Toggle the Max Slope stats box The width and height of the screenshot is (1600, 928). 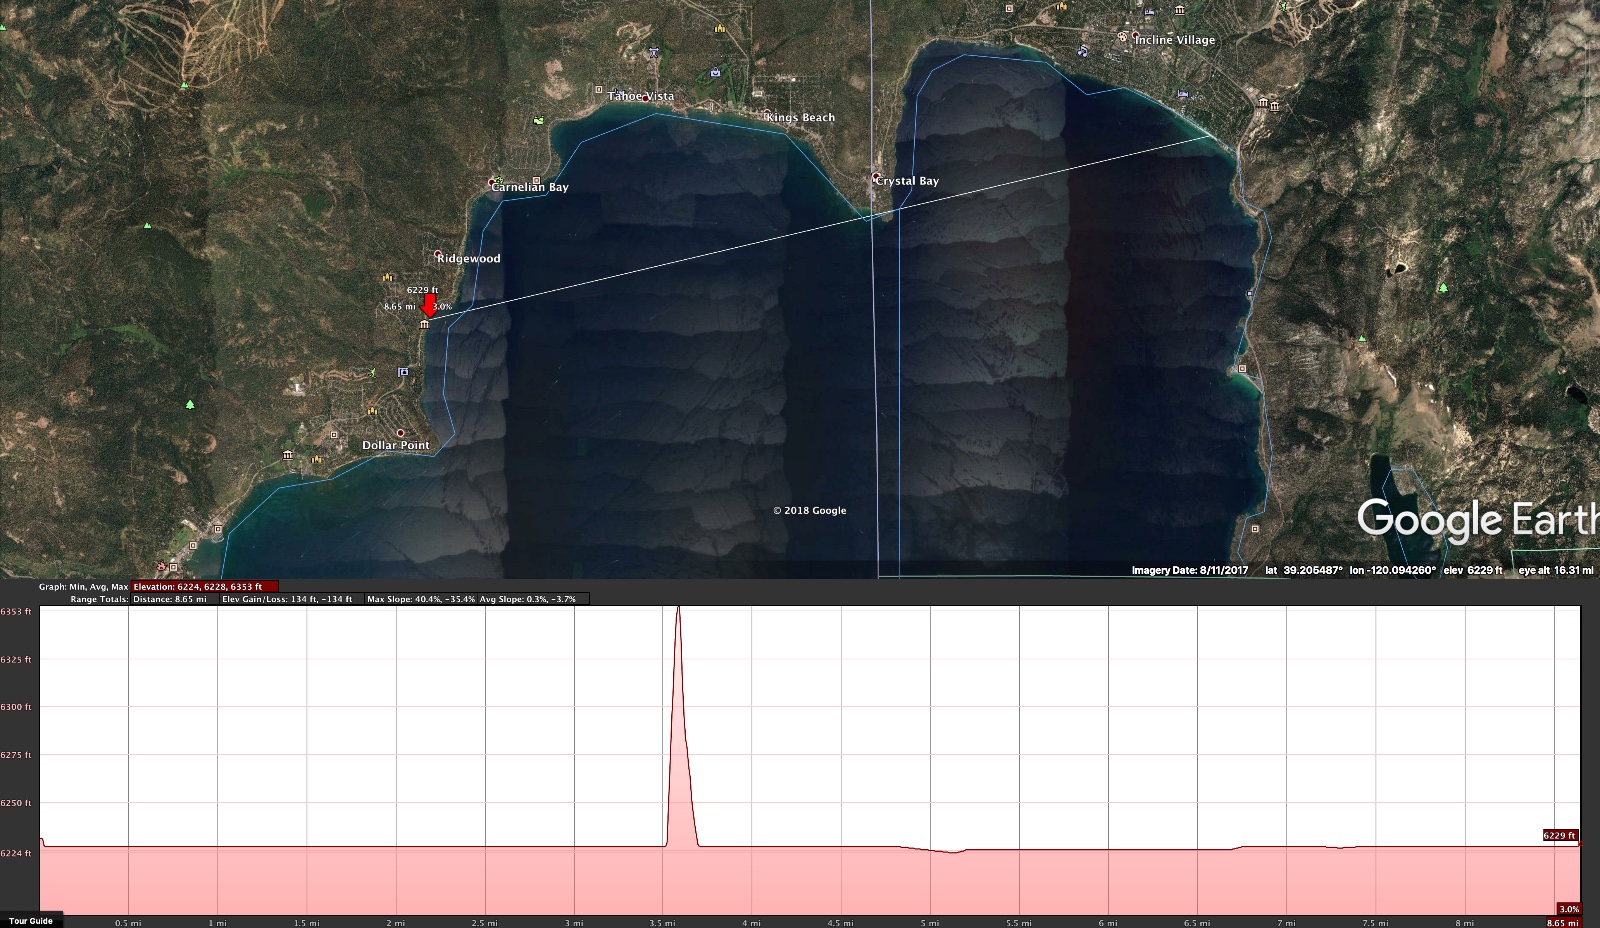pyautogui.click(x=420, y=599)
